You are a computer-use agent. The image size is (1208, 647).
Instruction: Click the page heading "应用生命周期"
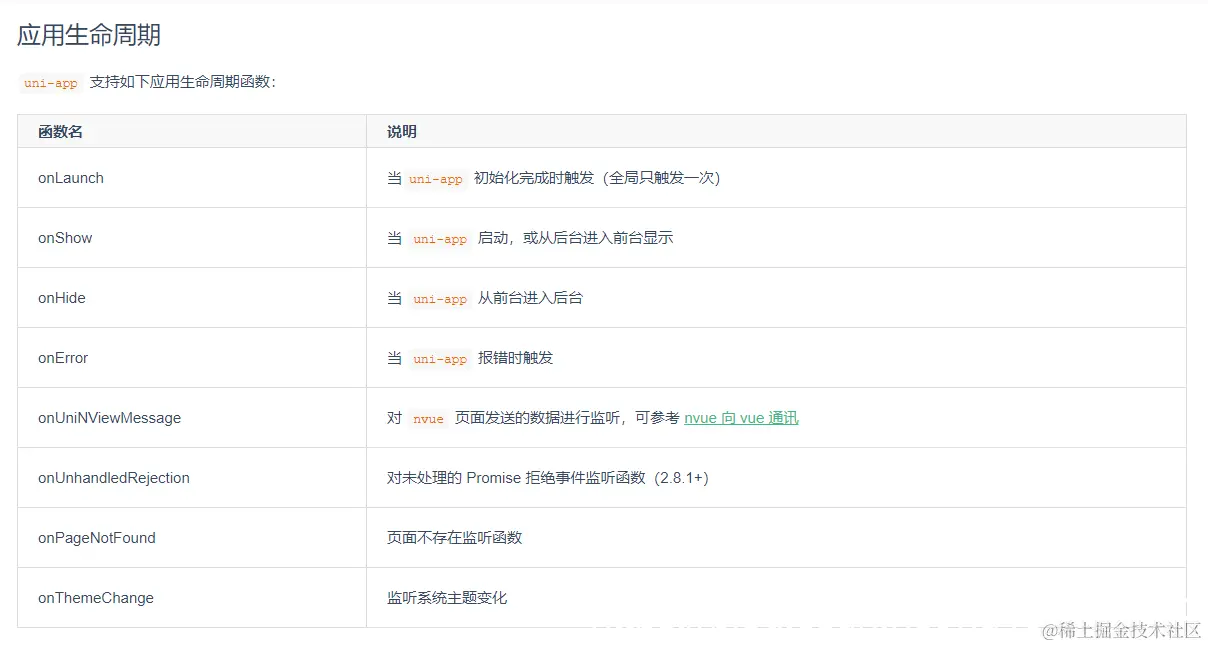[90, 34]
